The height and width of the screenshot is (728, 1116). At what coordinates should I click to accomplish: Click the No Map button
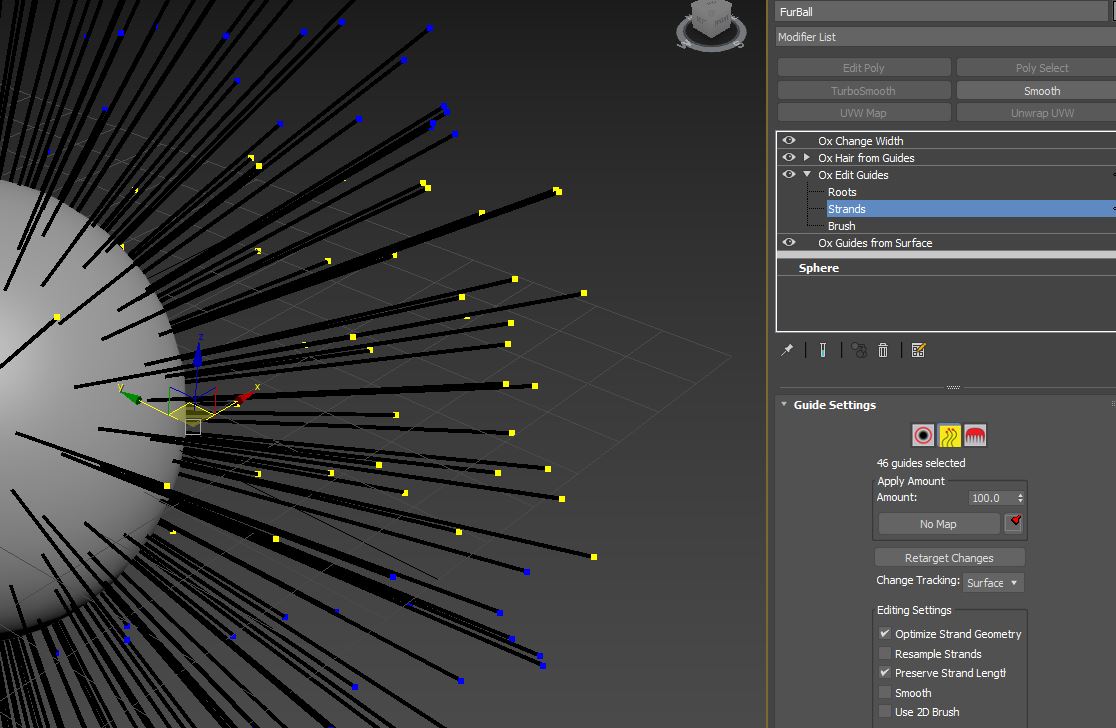(x=938, y=524)
